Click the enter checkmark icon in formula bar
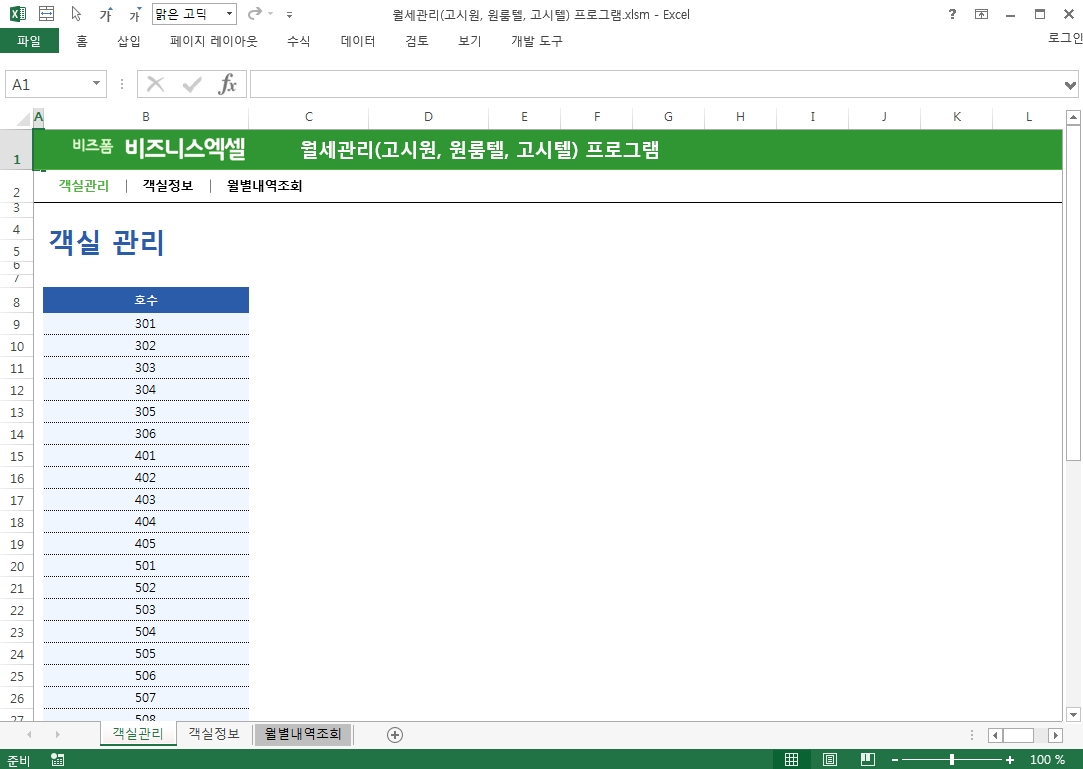 coord(192,84)
